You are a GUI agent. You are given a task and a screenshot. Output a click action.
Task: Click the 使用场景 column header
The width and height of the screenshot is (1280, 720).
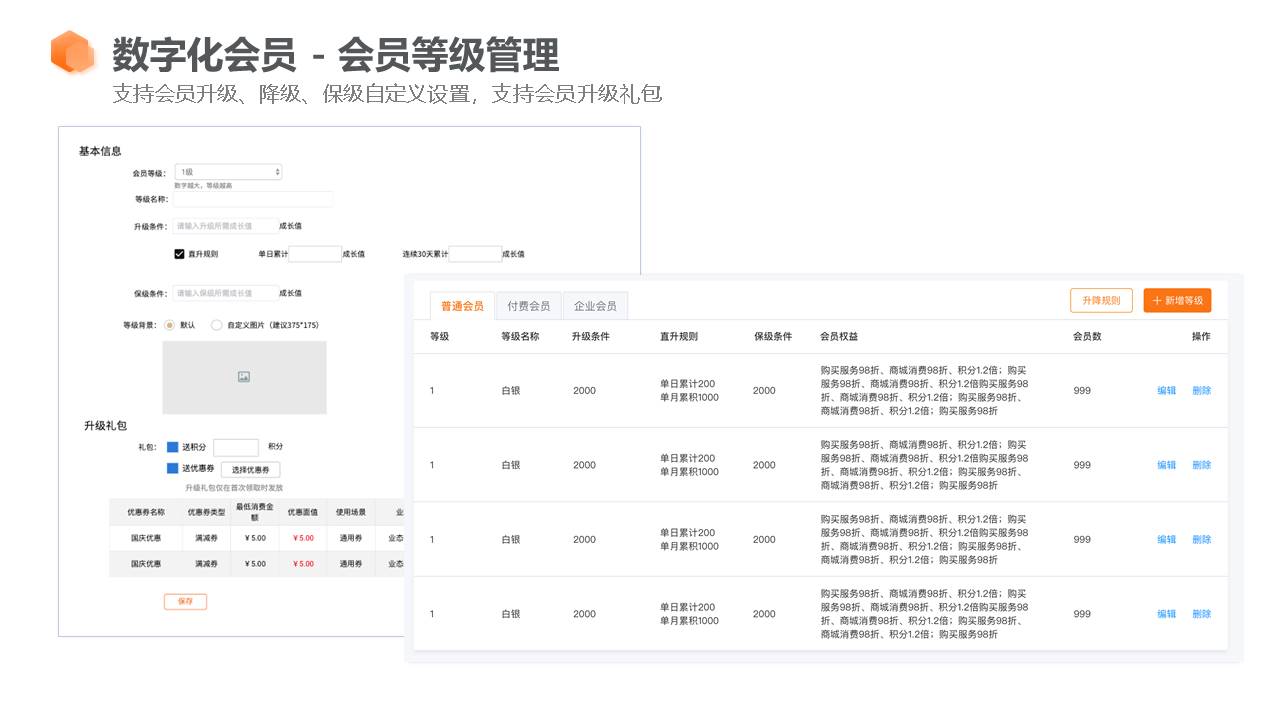(x=350, y=512)
